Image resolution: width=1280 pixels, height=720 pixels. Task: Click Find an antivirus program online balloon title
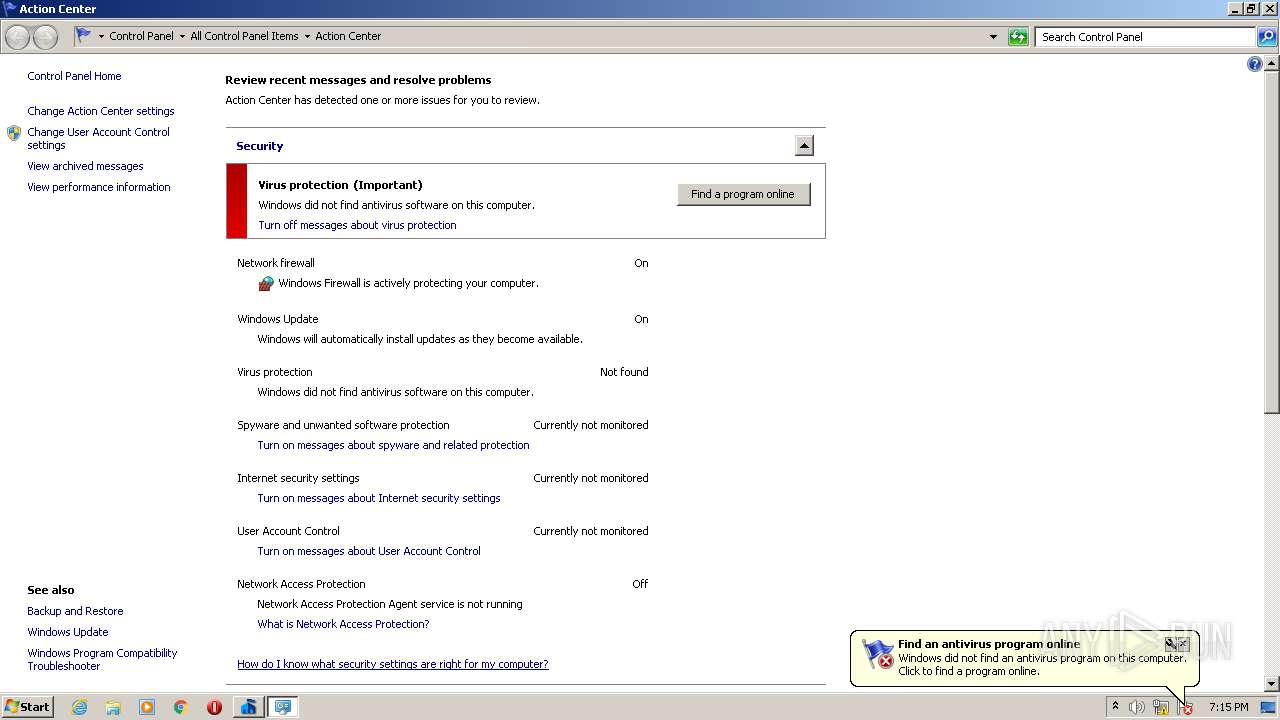pyautogui.click(x=989, y=644)
